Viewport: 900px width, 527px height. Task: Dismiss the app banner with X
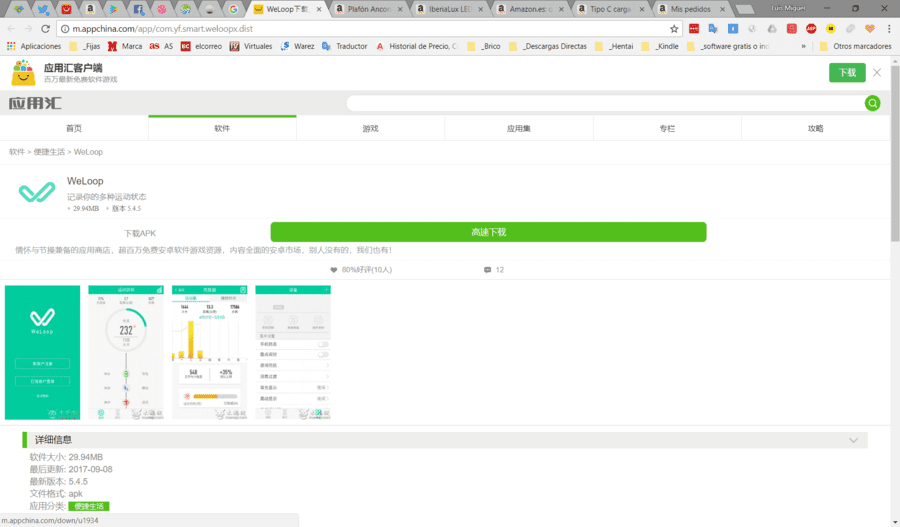click(877, 72)
